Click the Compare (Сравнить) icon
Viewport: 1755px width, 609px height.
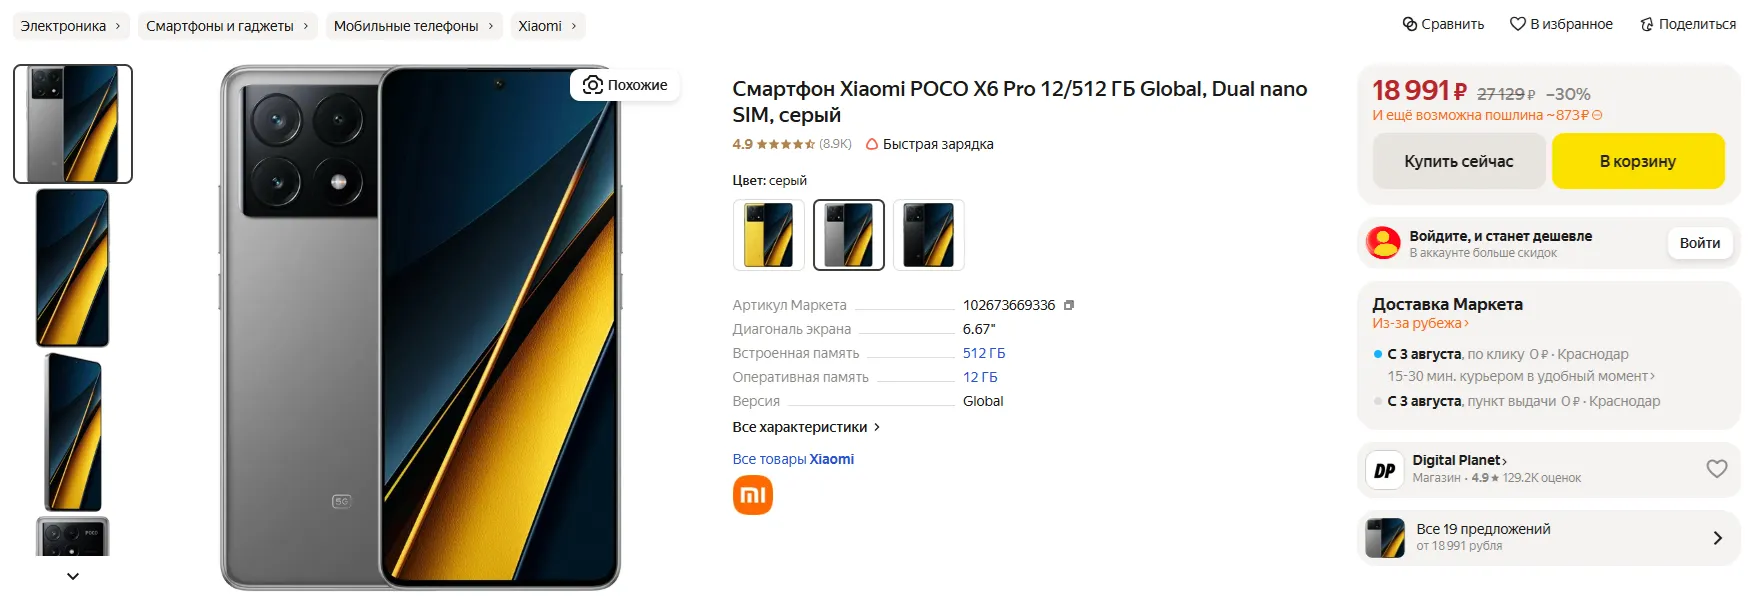pos(1410,24)
